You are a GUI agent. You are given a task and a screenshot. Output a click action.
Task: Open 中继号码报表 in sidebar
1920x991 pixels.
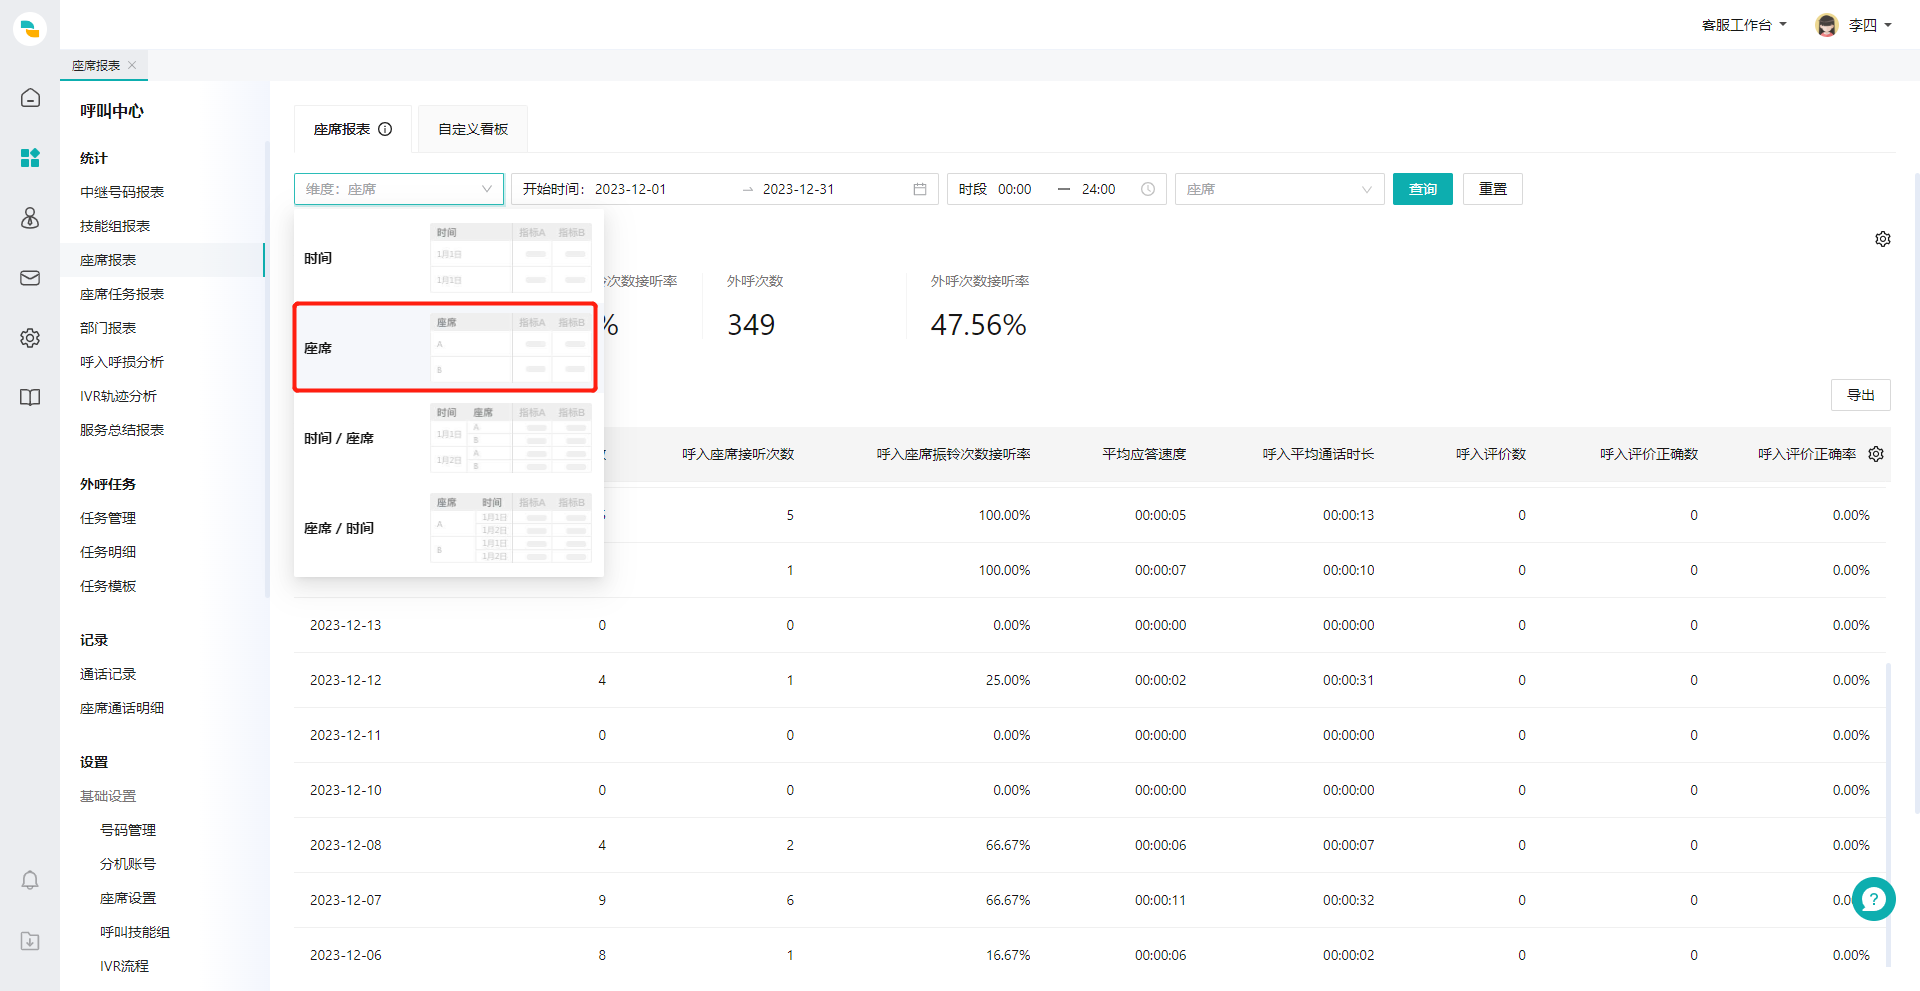click(x=122, y=192)
